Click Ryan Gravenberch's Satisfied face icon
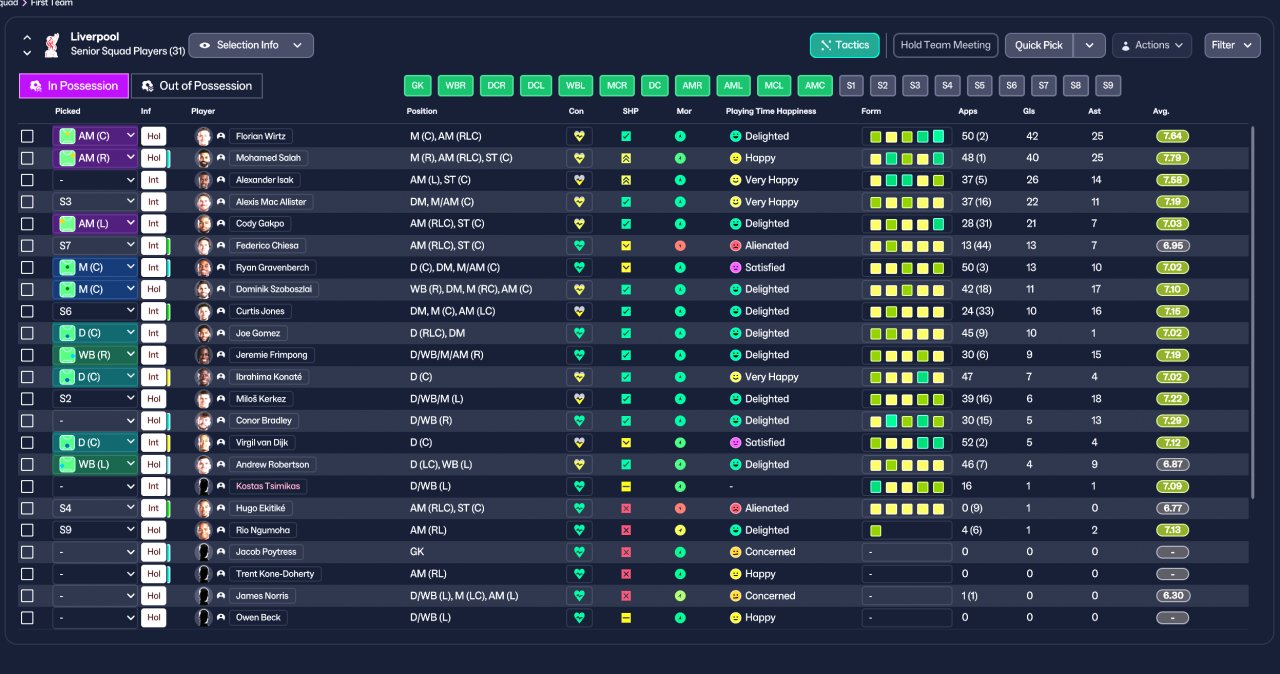Viewport: 1280px width, 674px height. [x=735, y=267]
